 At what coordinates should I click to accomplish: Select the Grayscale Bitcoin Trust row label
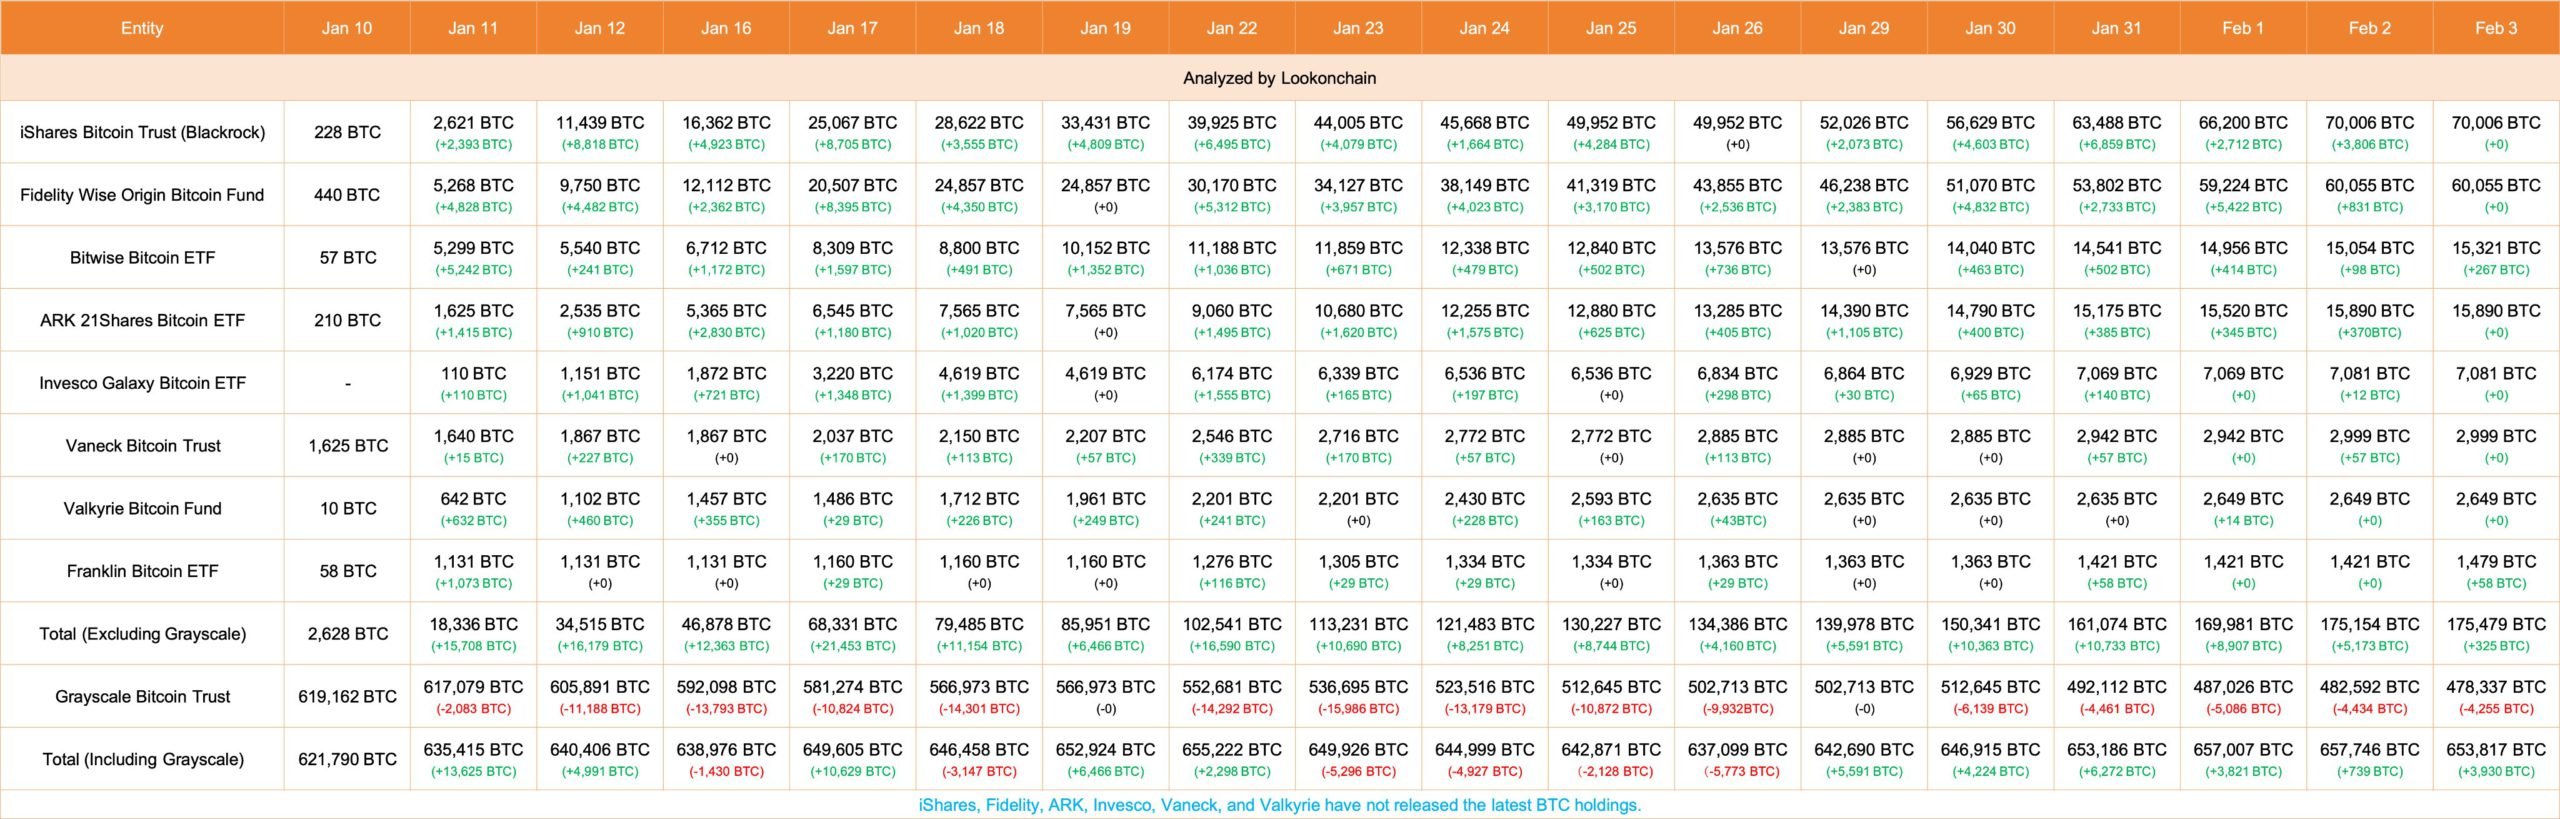coord(142,697)
